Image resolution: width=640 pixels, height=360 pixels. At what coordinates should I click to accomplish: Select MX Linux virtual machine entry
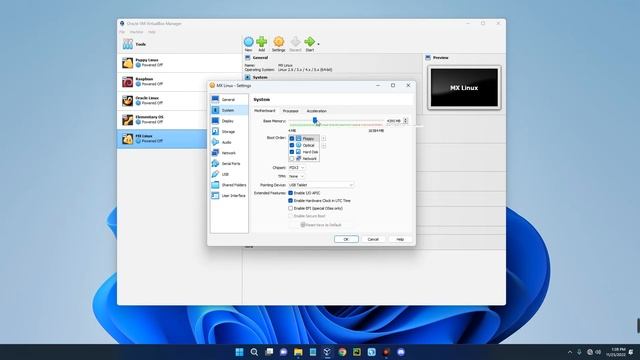pos(162,139)
